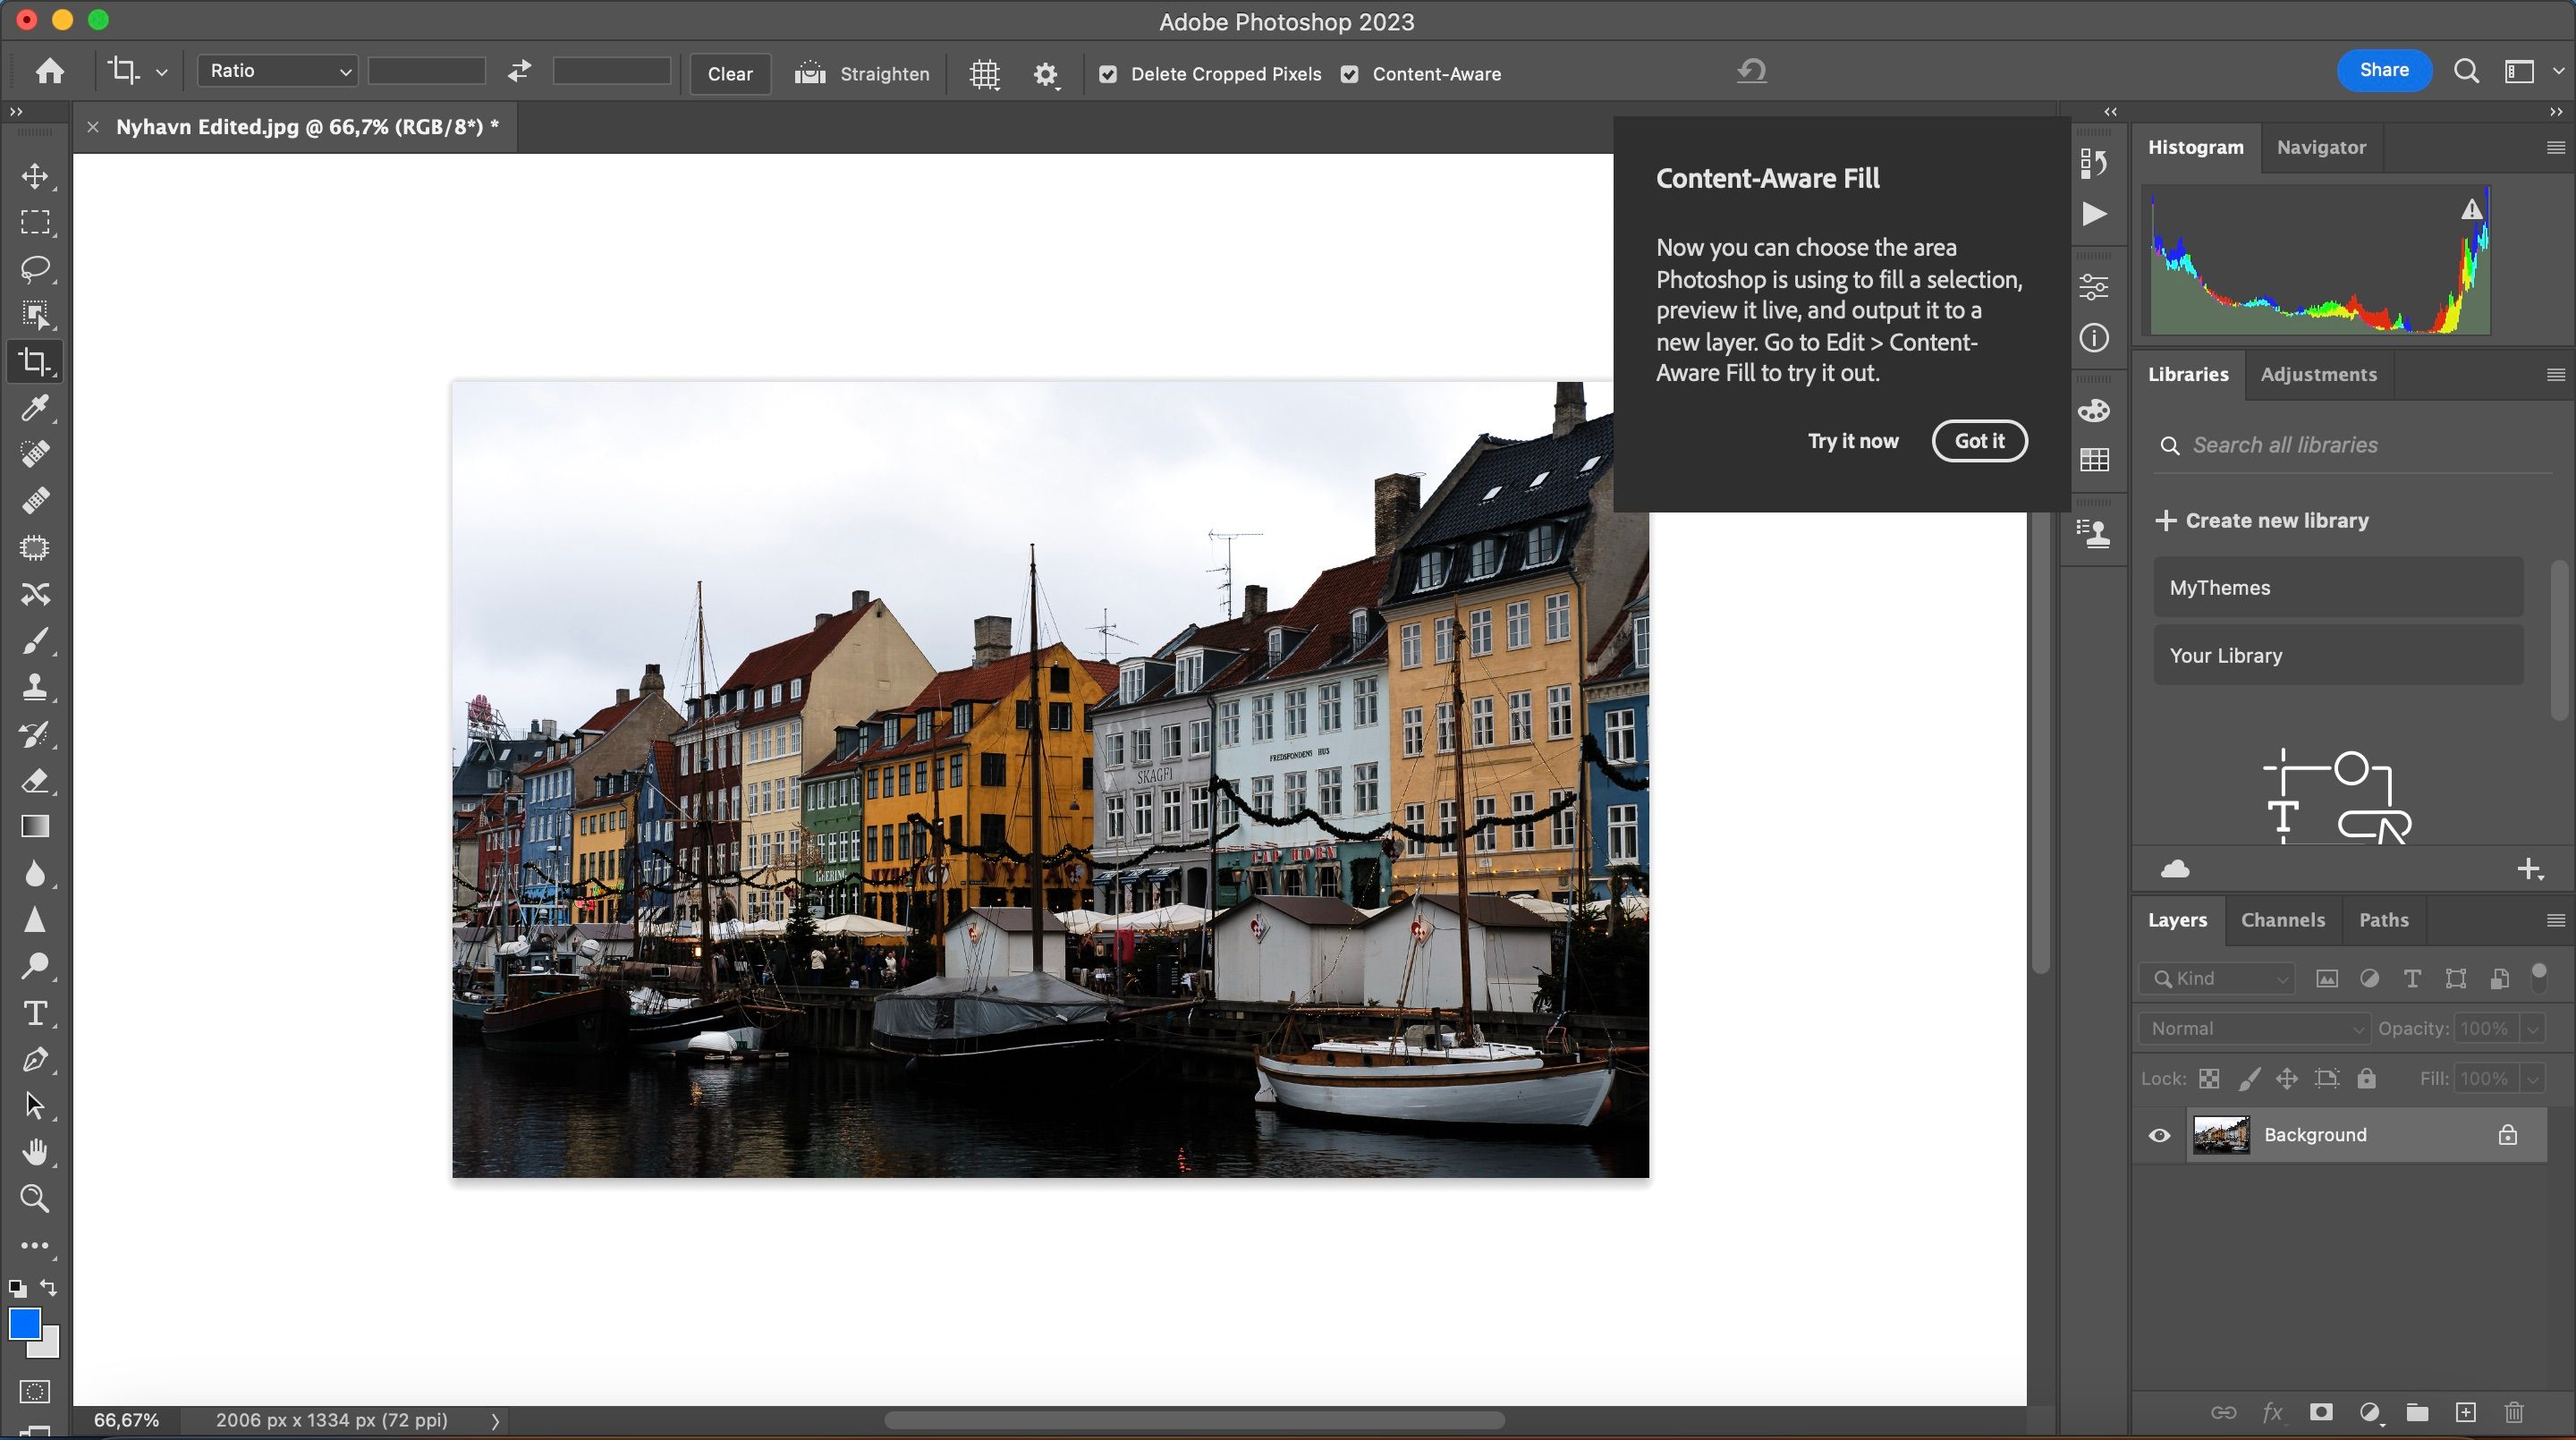Select the Type tool
This screenshot has width=2576, height=1440.
click(35, 1013)
